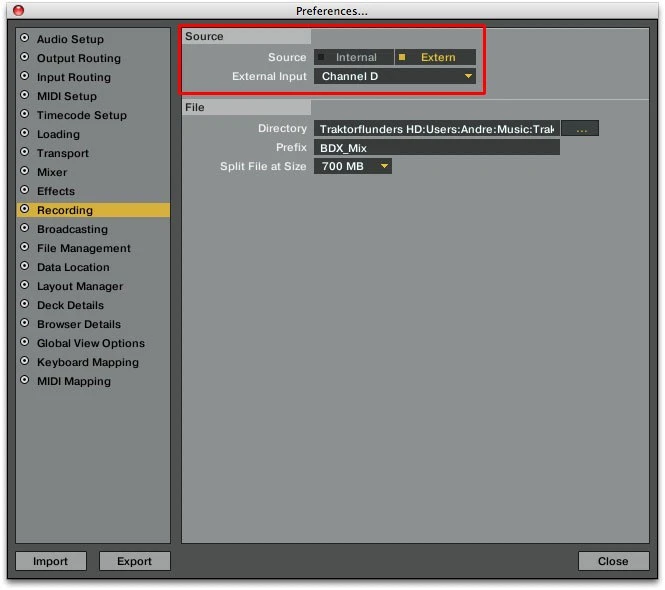Open the Keyboard Mapping section
This screenshot has width=665, height=590.
[87, 362]
